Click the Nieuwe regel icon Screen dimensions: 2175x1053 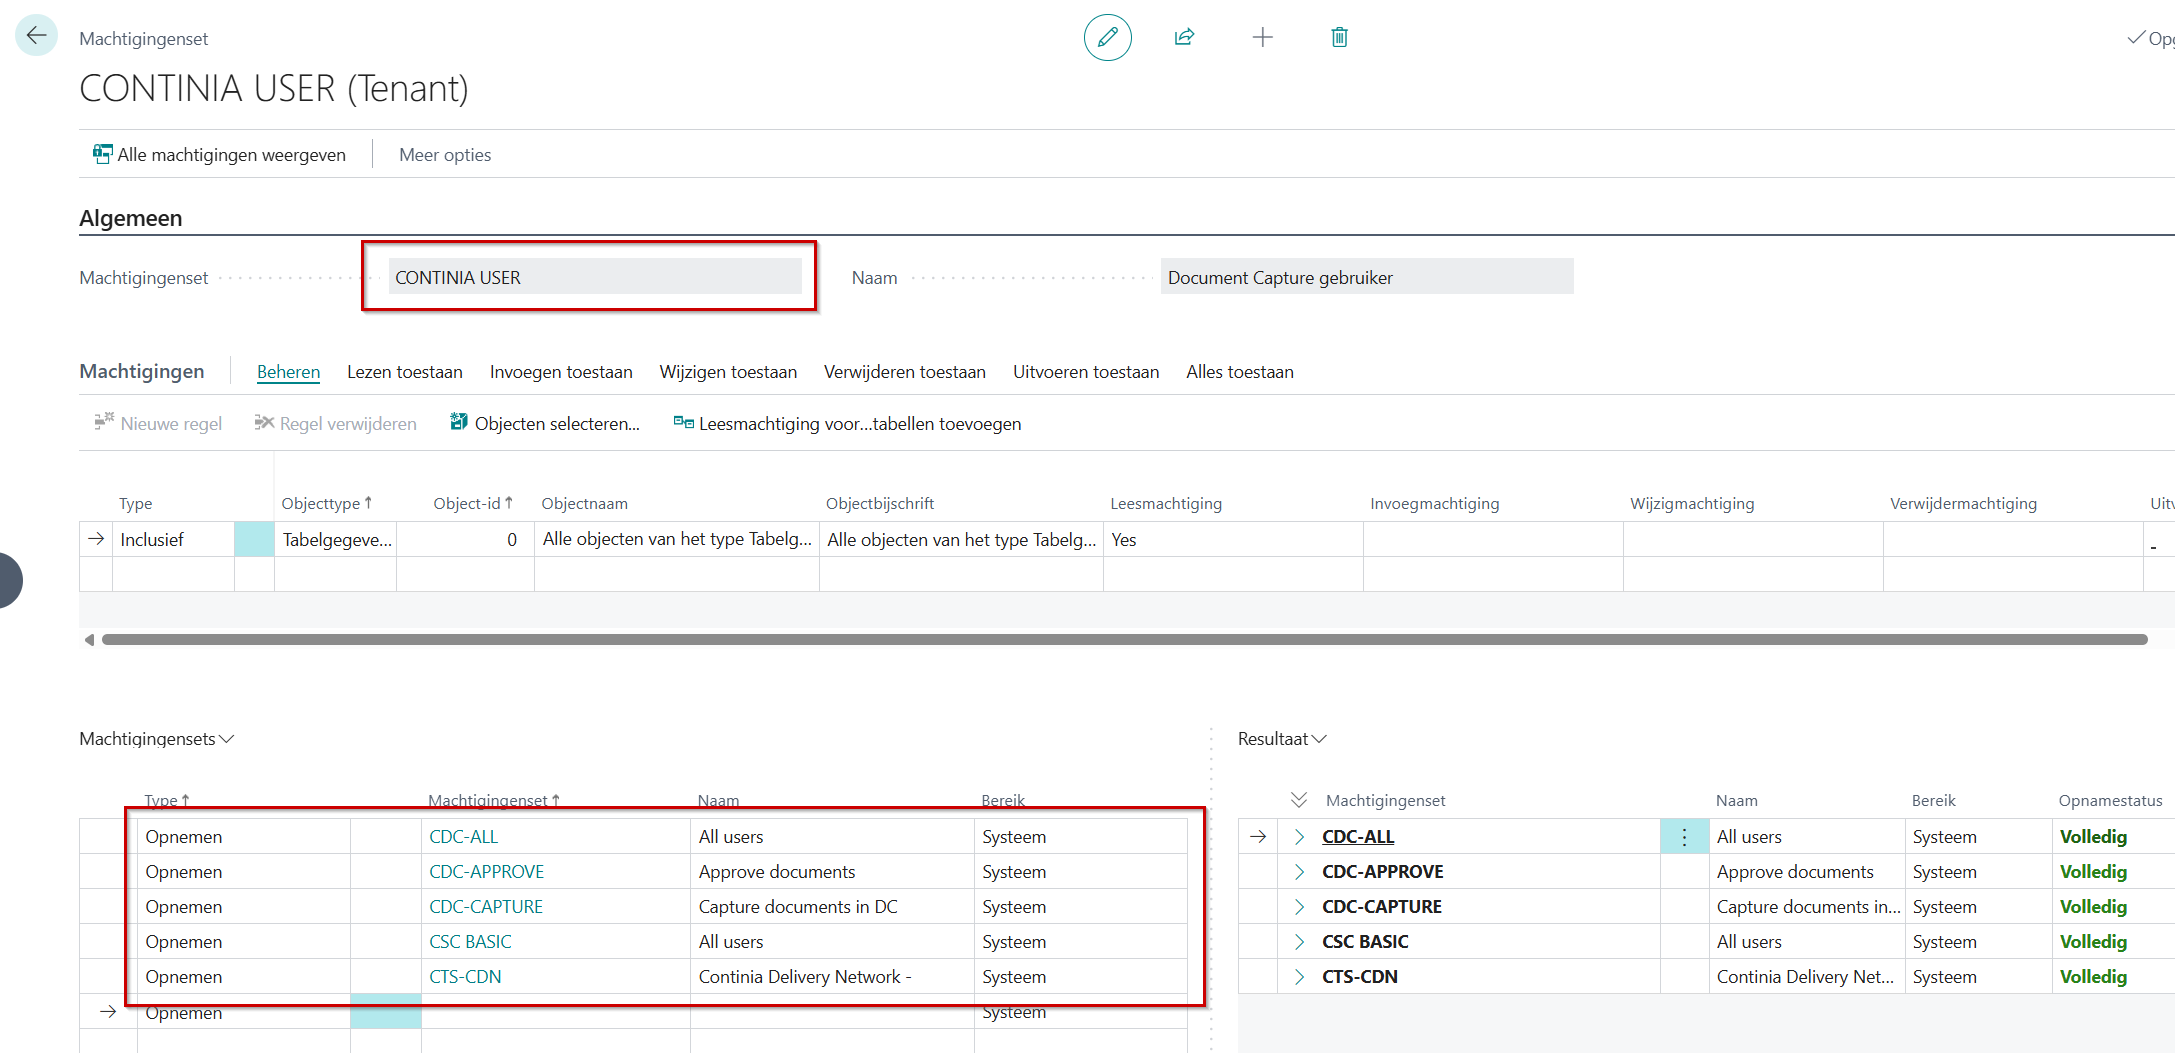pyautogui.click(x=104, y=423)
